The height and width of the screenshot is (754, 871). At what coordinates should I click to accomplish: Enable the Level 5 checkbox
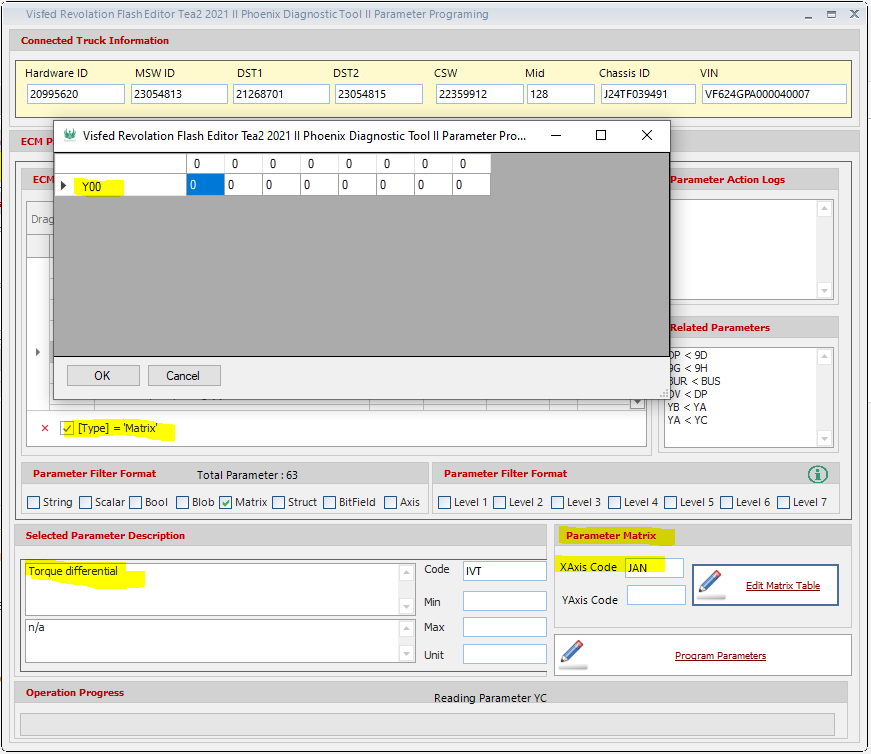pyautogui.click(x=670, y=502)
